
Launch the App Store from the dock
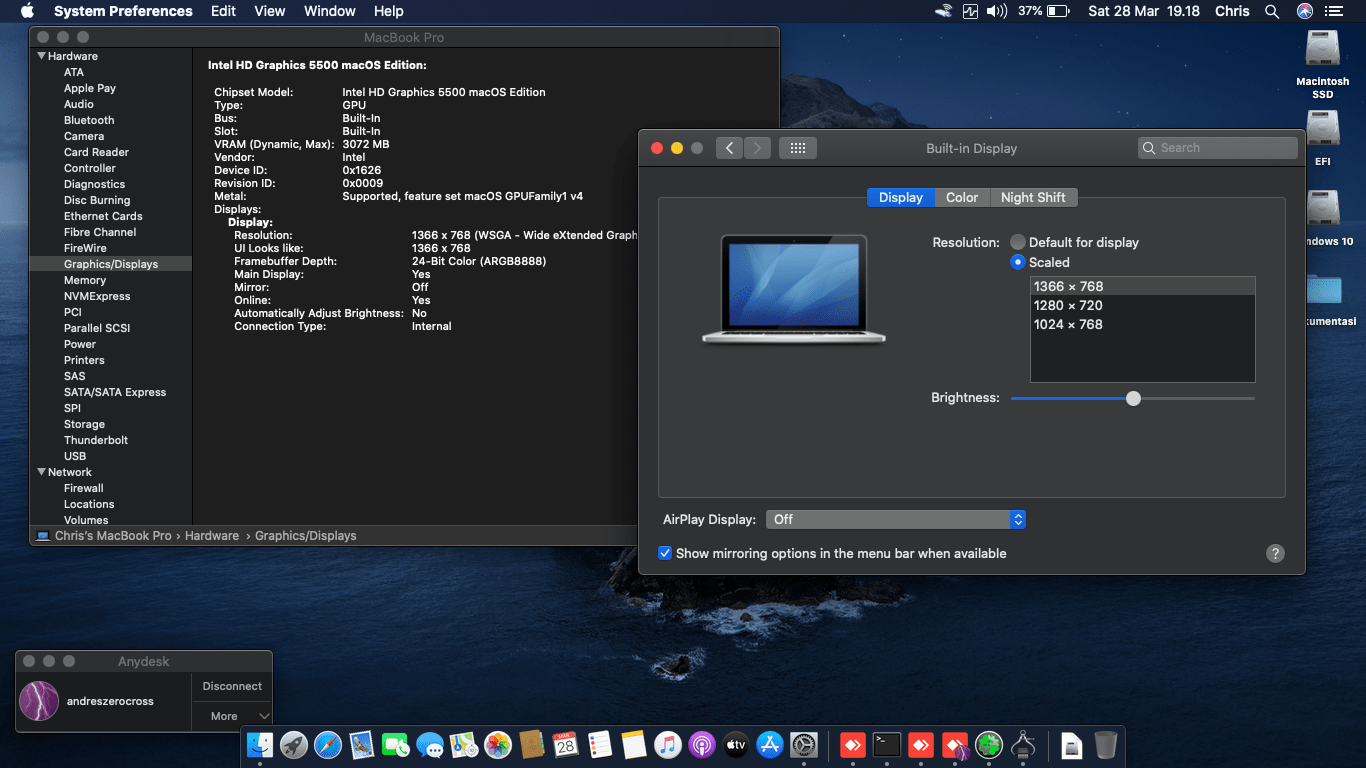coord(769,745)
